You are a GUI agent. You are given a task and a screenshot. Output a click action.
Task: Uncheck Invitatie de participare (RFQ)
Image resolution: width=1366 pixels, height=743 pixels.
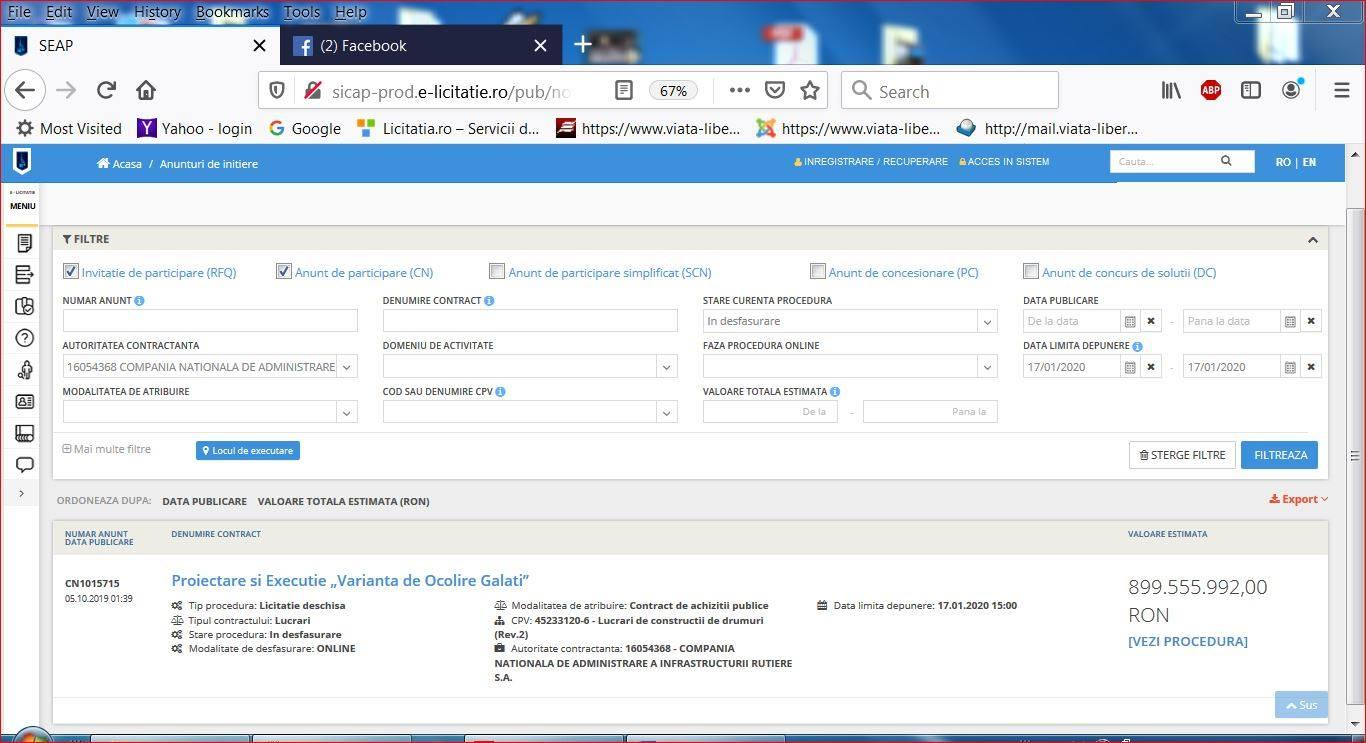pyautogui.click(x=71, y=271)
